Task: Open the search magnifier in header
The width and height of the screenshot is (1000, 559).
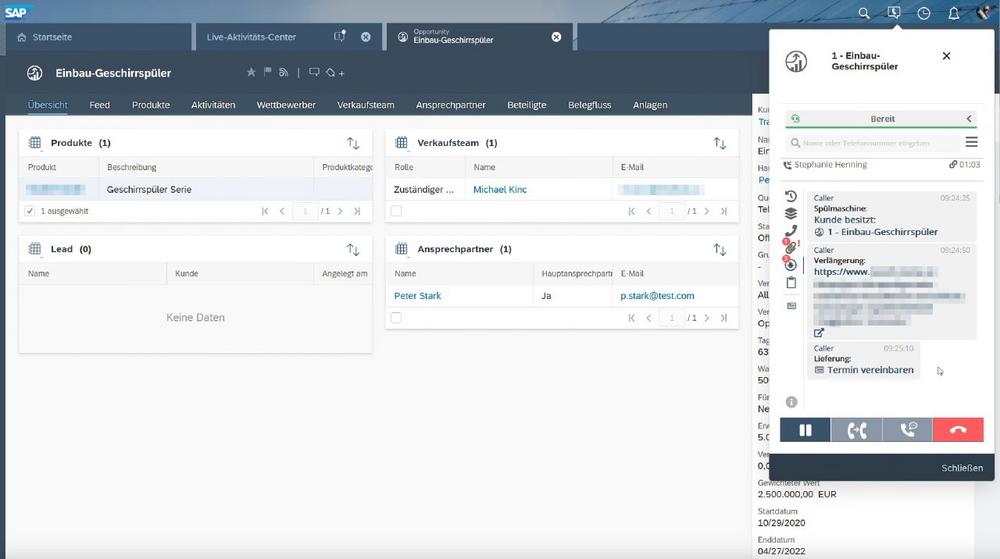Action: 864,13
